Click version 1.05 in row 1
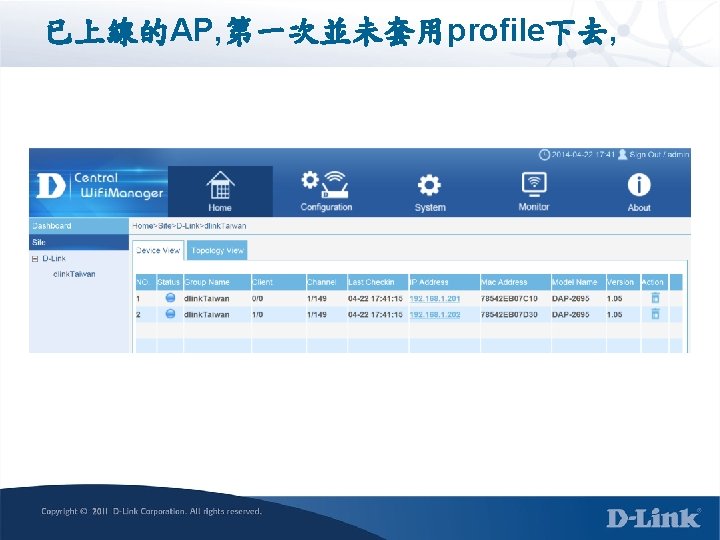The height and width of the screenshot is (540, 720). point(614,298)
